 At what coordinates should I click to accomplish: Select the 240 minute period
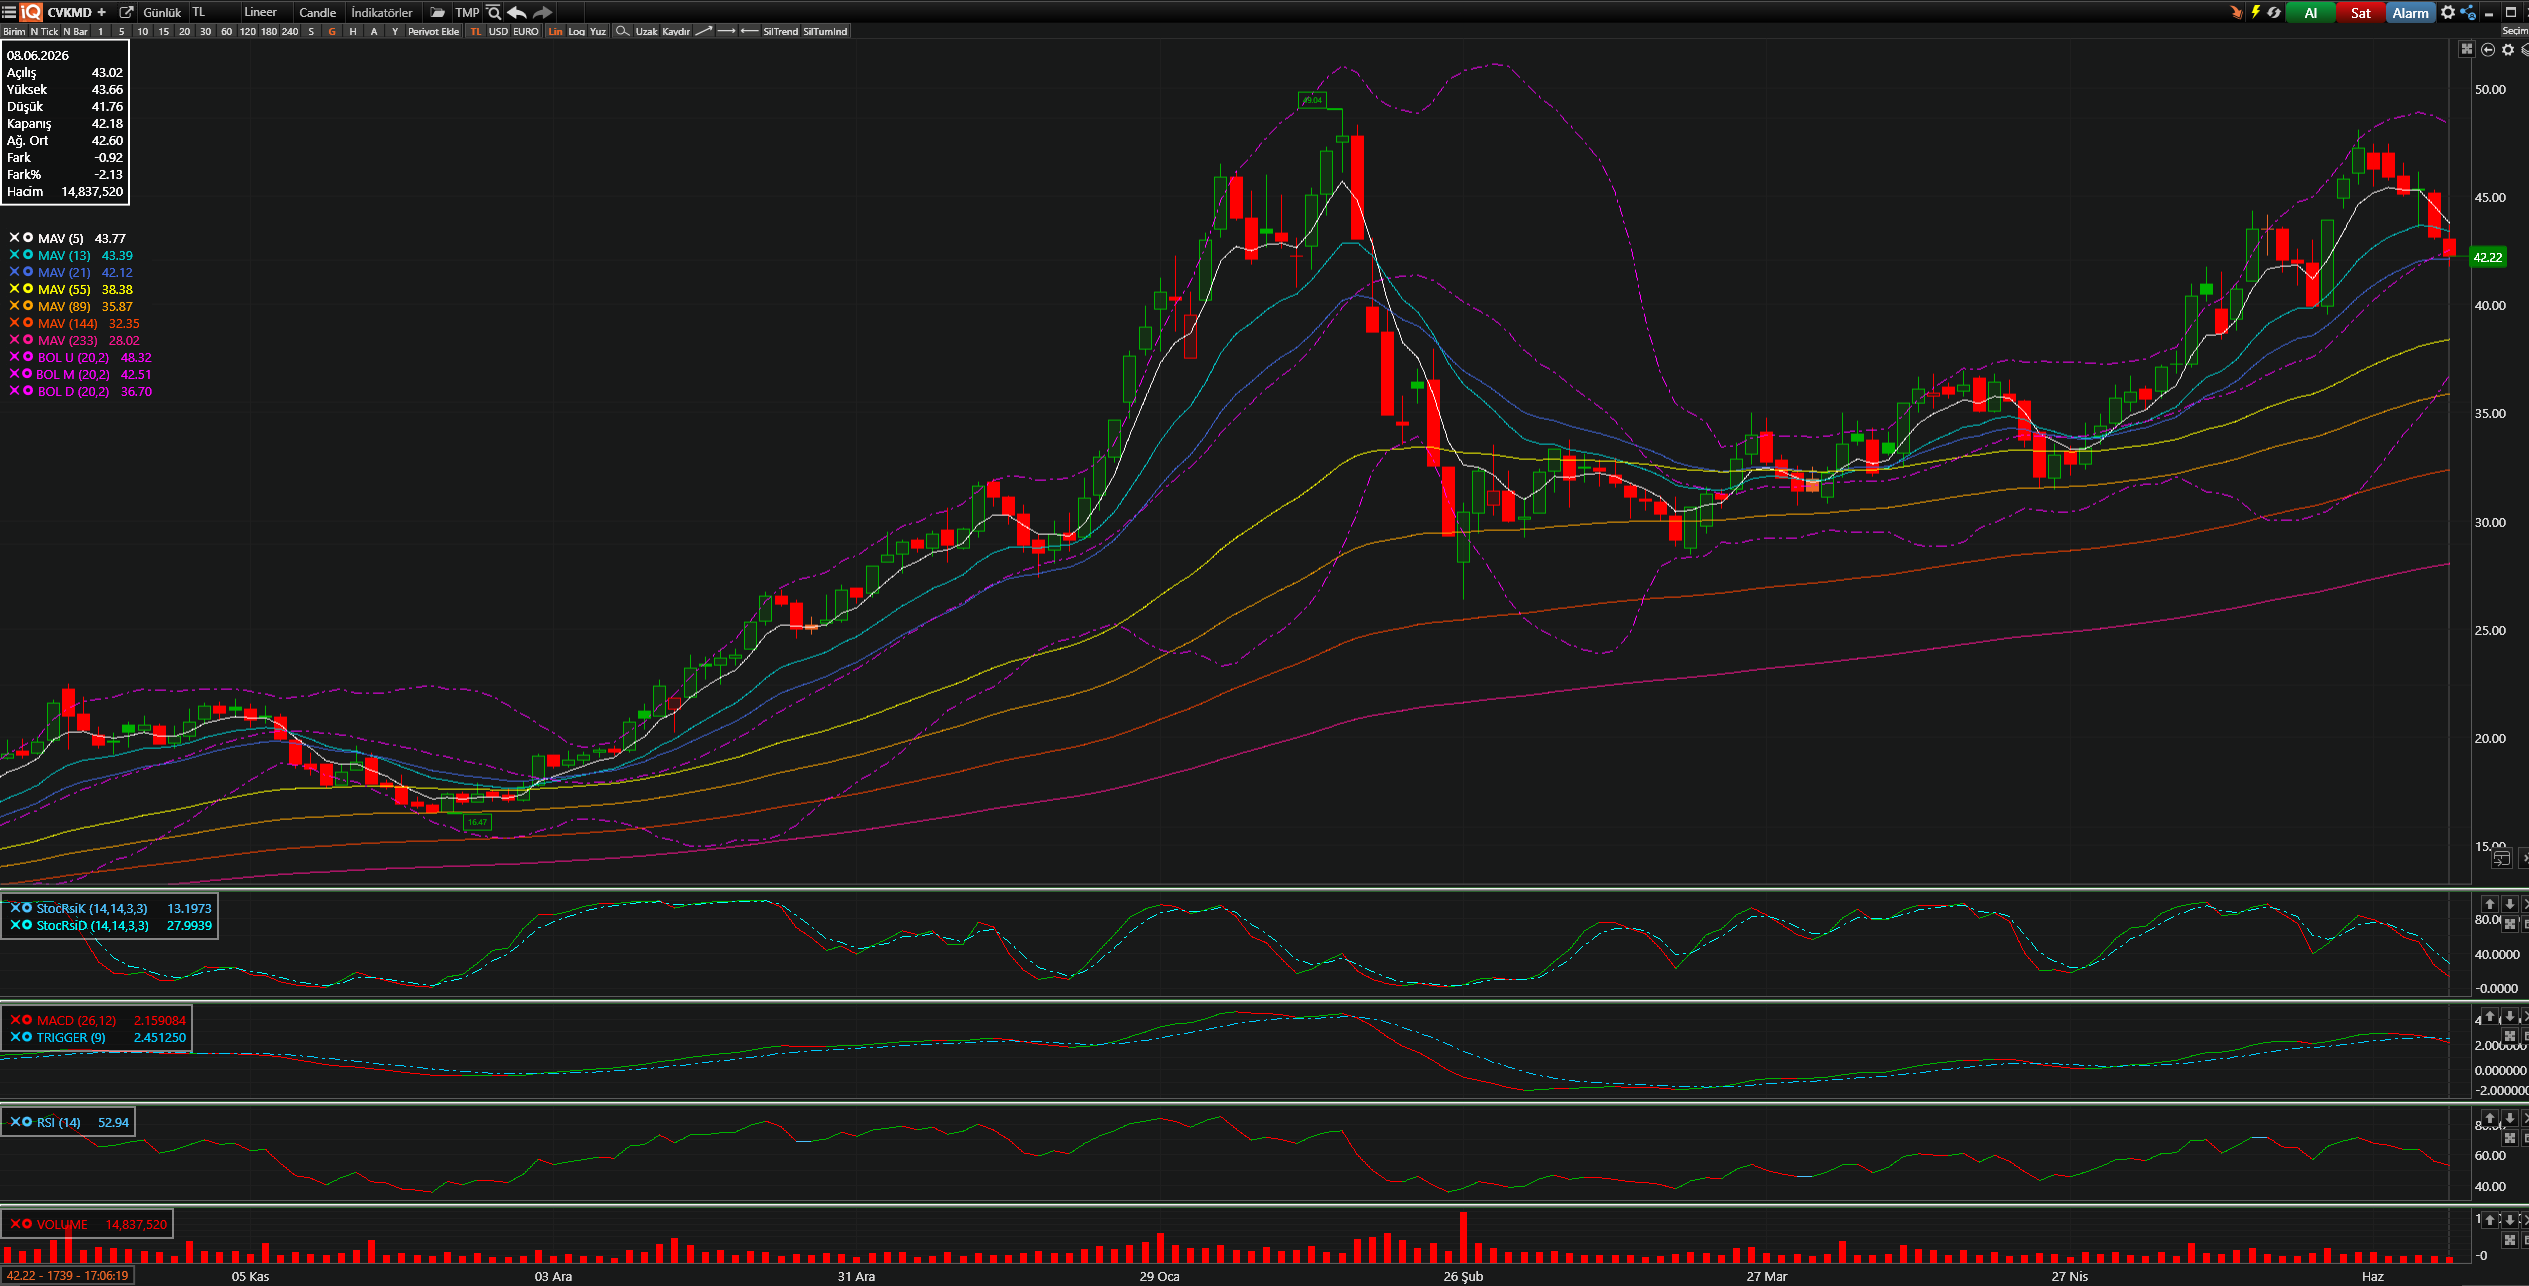290,31
